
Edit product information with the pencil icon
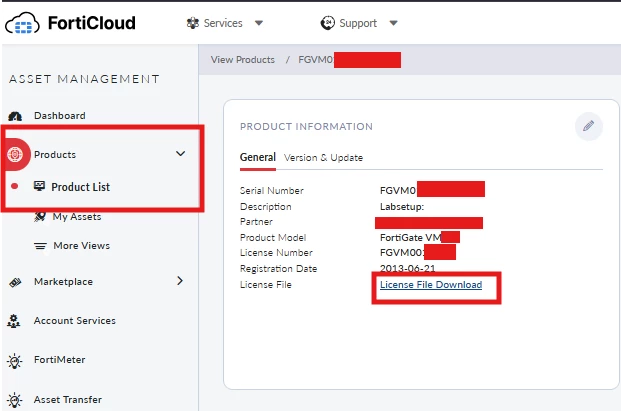tap(589, 126)
